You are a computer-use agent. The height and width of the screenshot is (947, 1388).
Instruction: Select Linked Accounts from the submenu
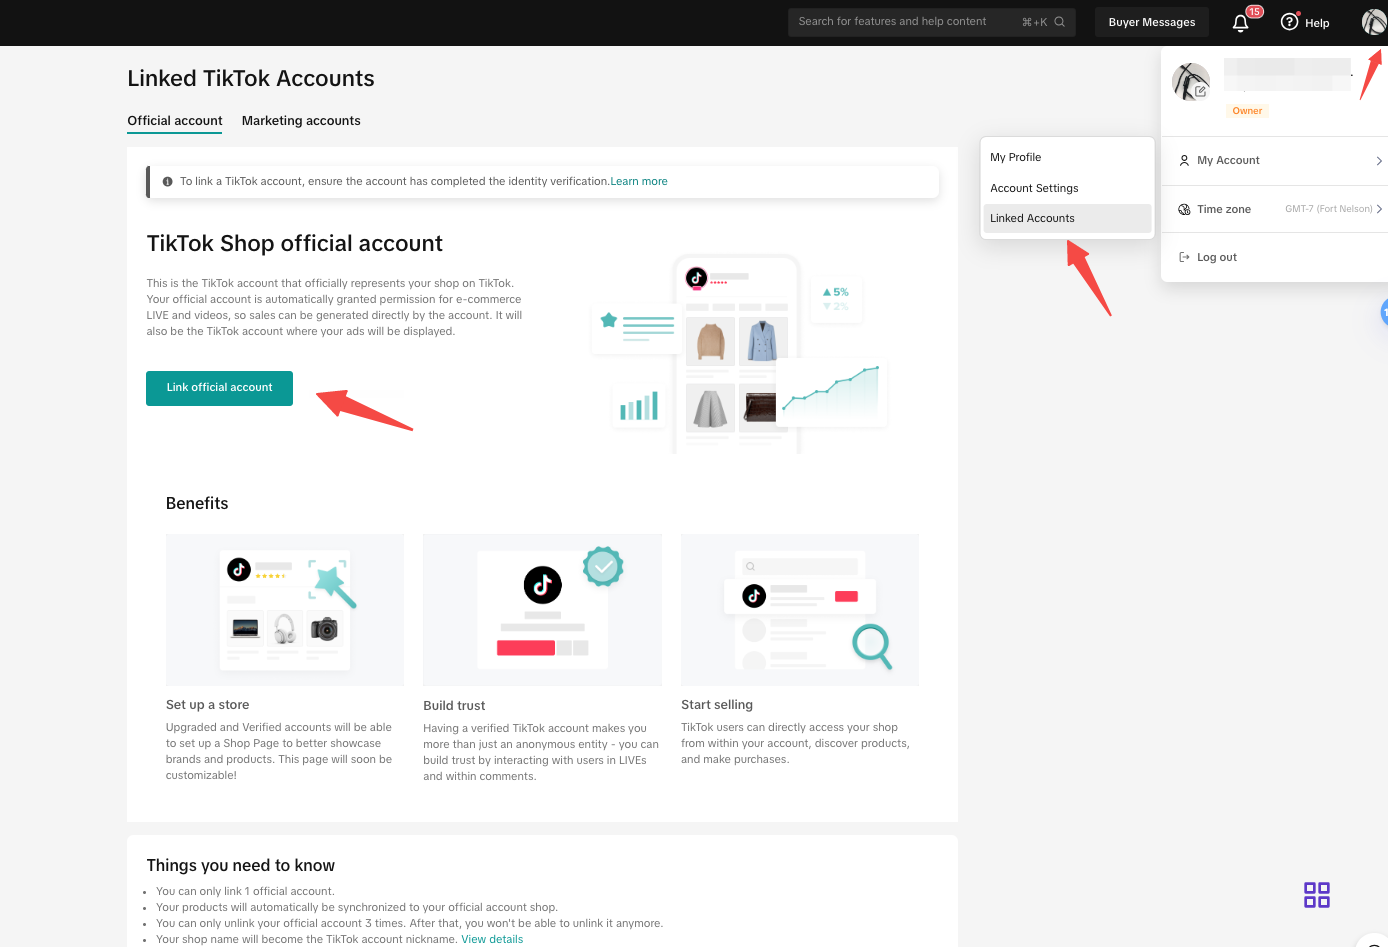pyautogui.click(x=1067, y=218)
